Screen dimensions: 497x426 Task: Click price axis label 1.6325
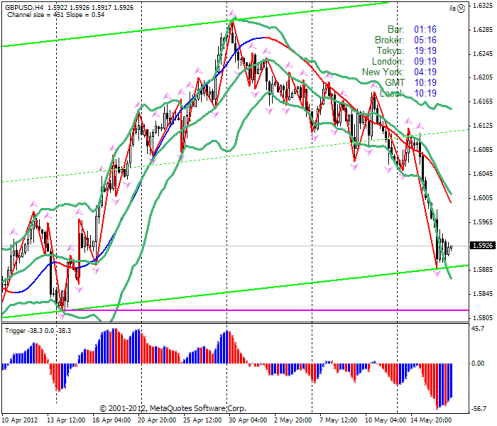pos(483,6)
